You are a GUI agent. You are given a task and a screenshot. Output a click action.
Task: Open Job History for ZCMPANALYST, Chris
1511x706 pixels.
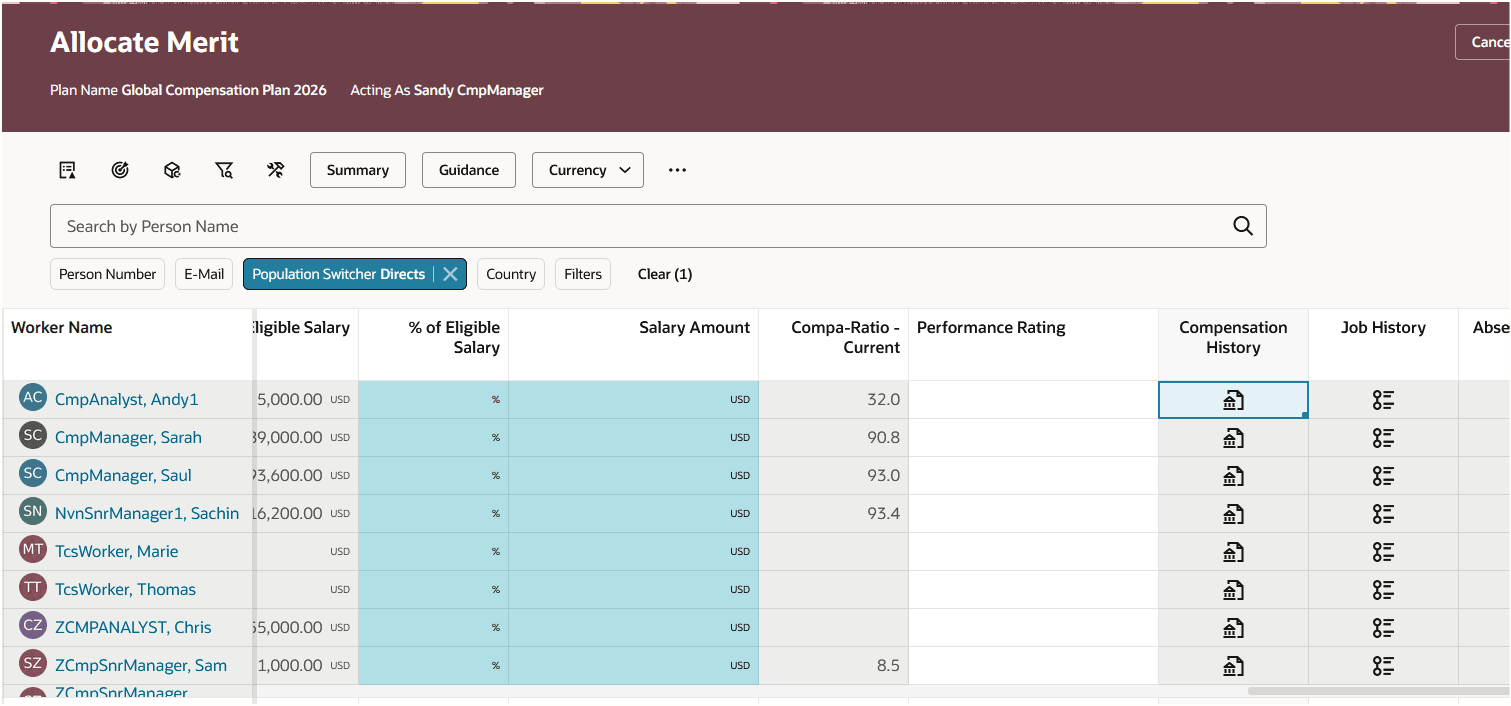tap(1383, 628)
